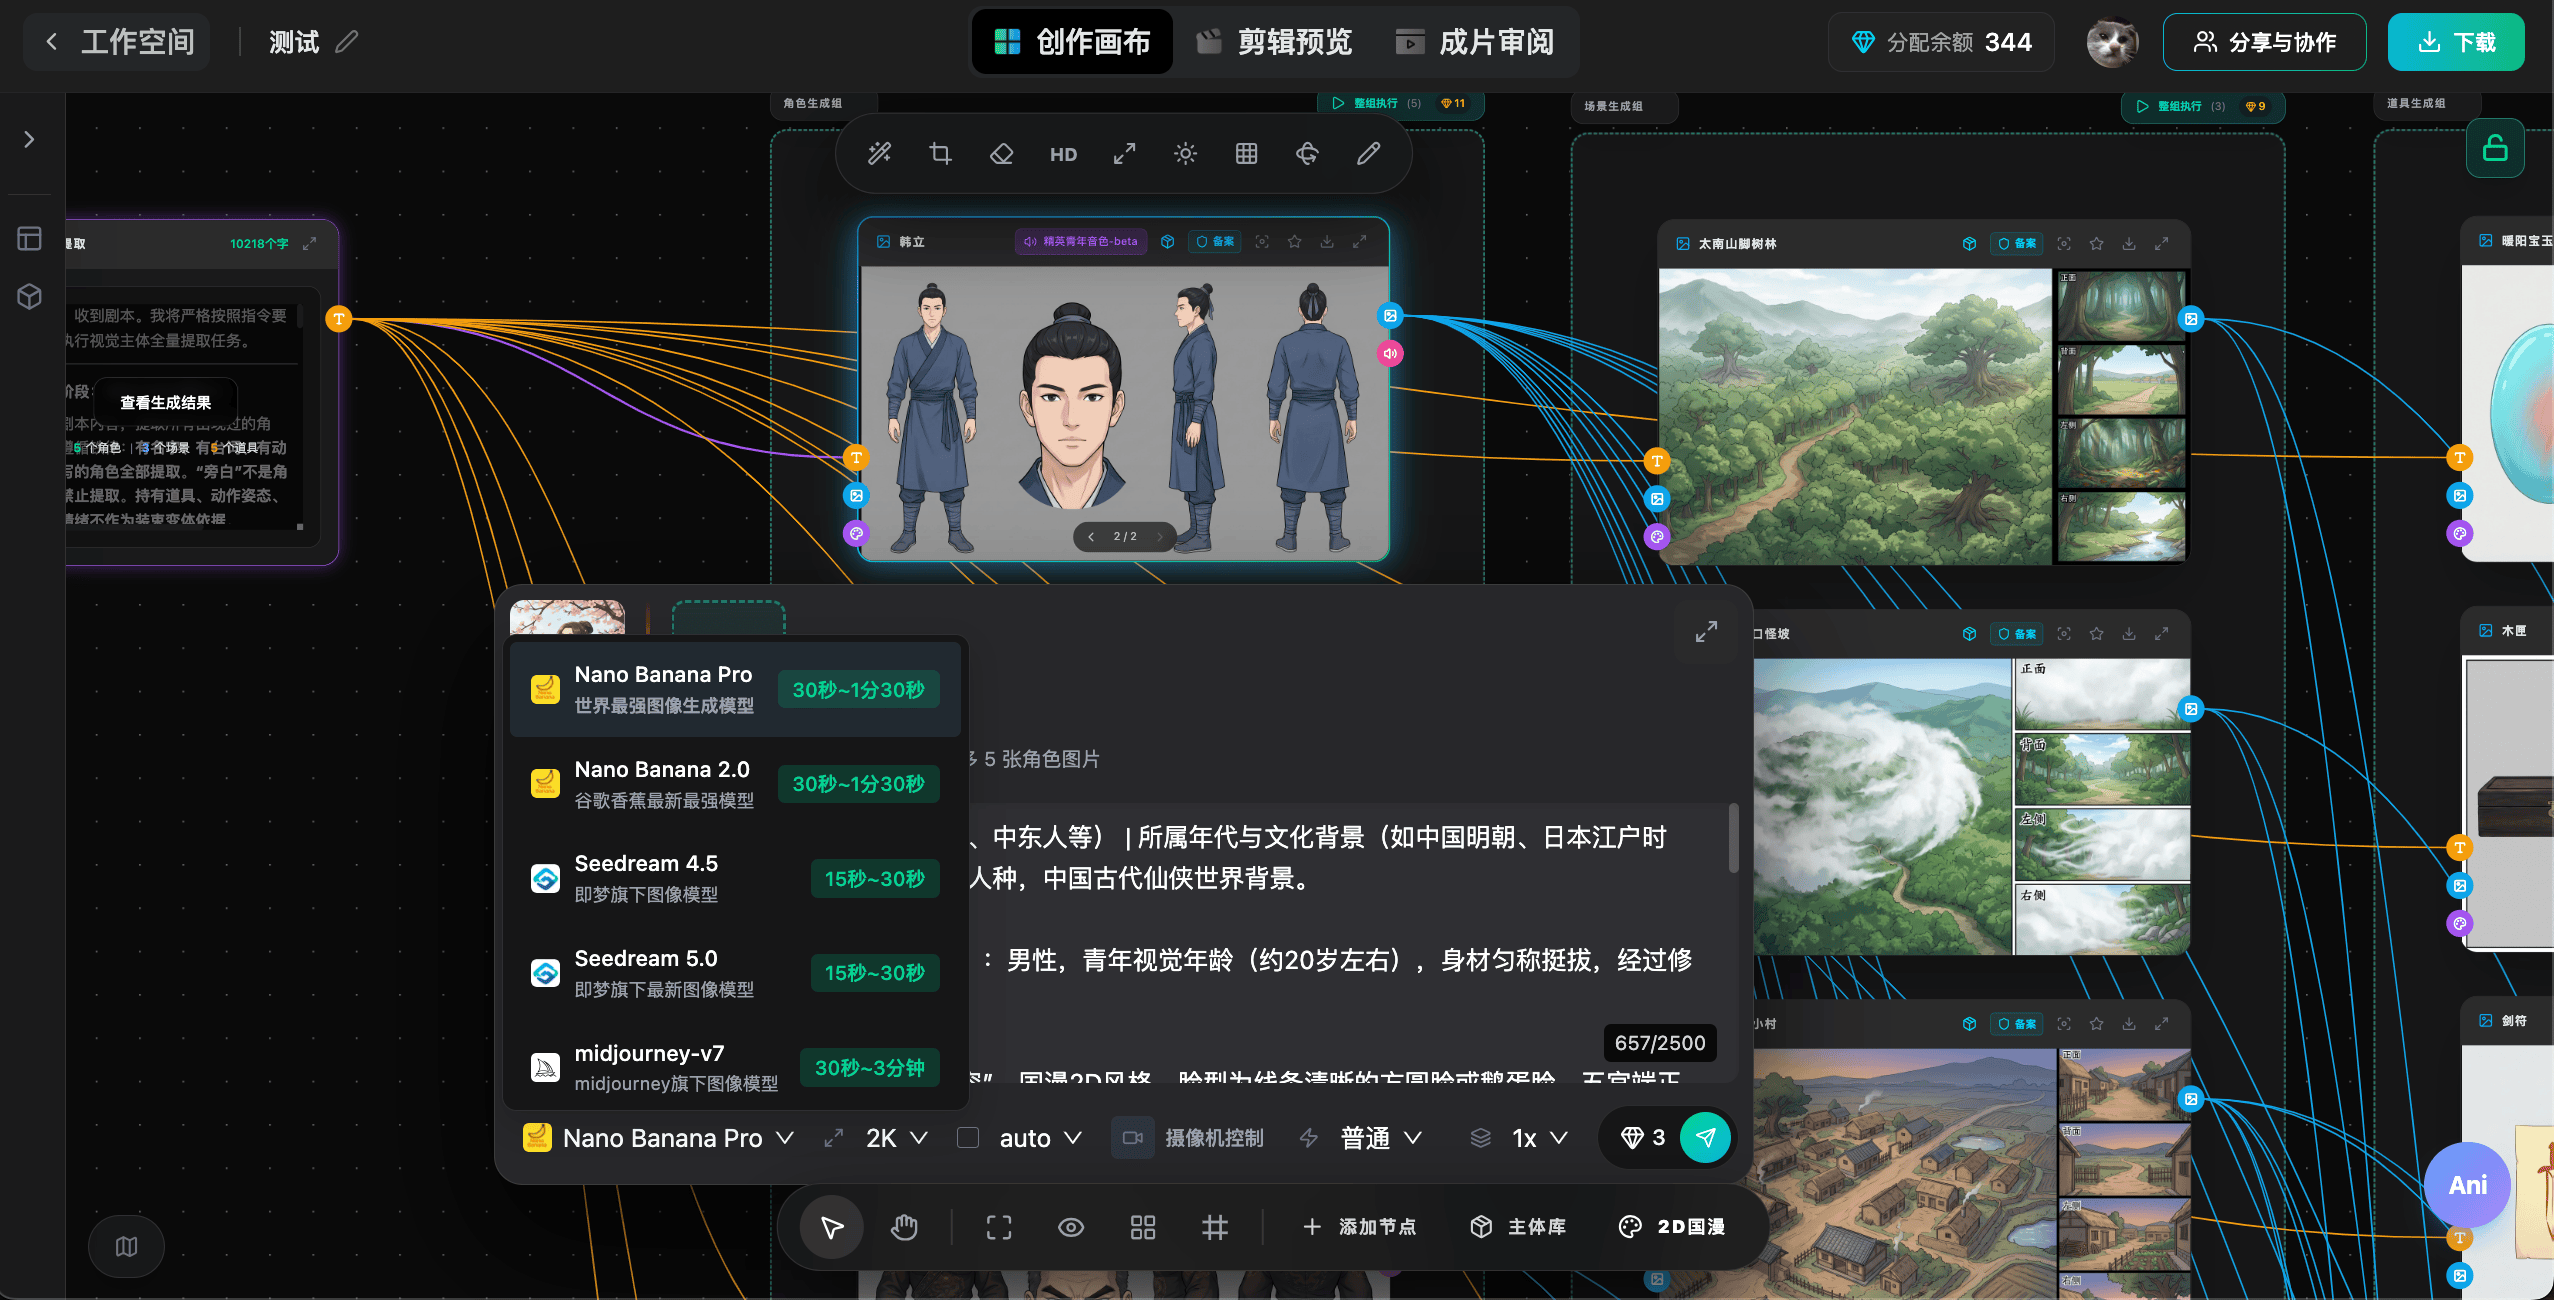The height and width of the screenshot is (1300, 2554).
Task: Toggle 摄像机控制 camera control
Action: point(1189,1138)
